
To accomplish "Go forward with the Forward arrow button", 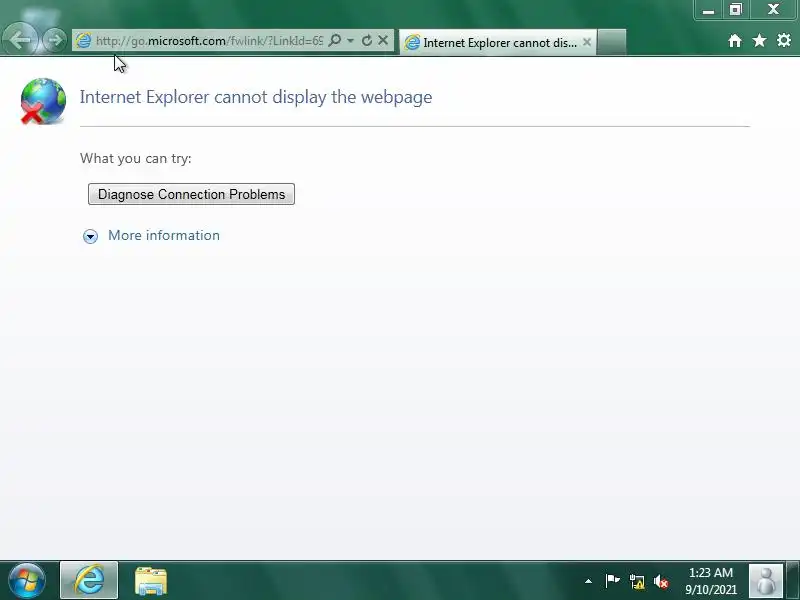I will click(54, 40).
